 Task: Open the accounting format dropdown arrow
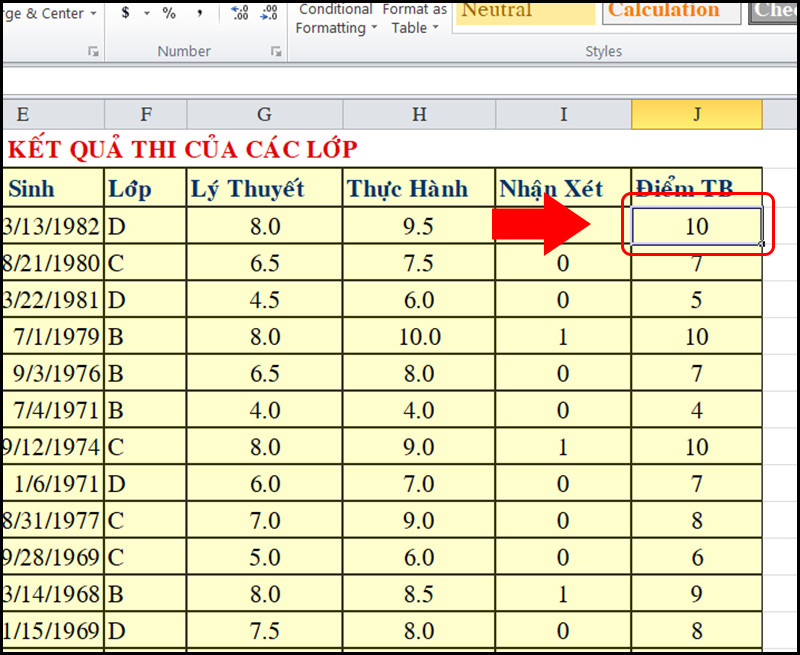point(146,13)
